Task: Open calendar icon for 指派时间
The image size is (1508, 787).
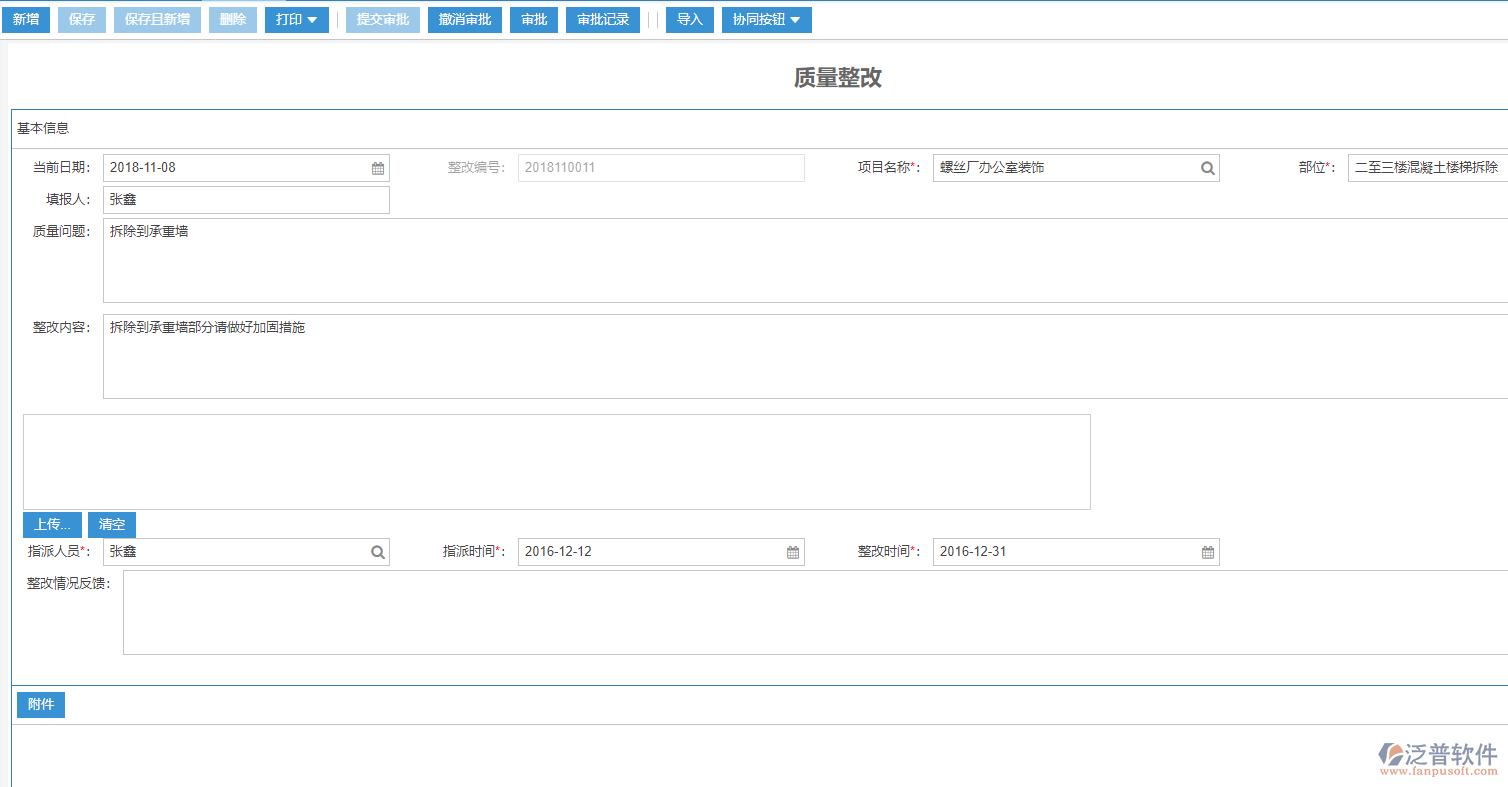Action: 793,551
